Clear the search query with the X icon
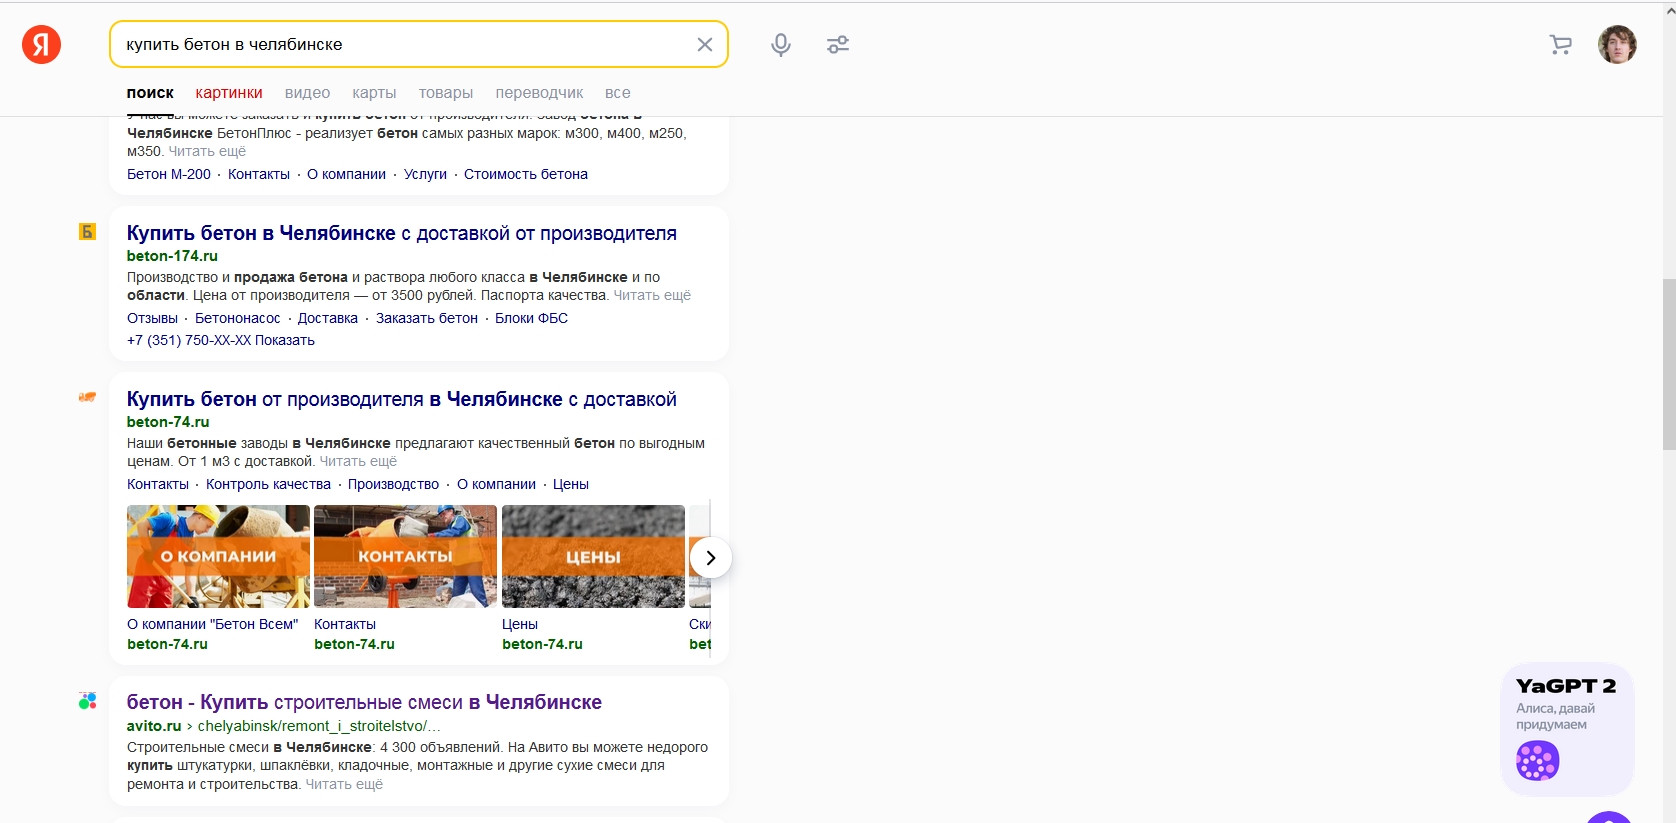 [x=705, y=44]
